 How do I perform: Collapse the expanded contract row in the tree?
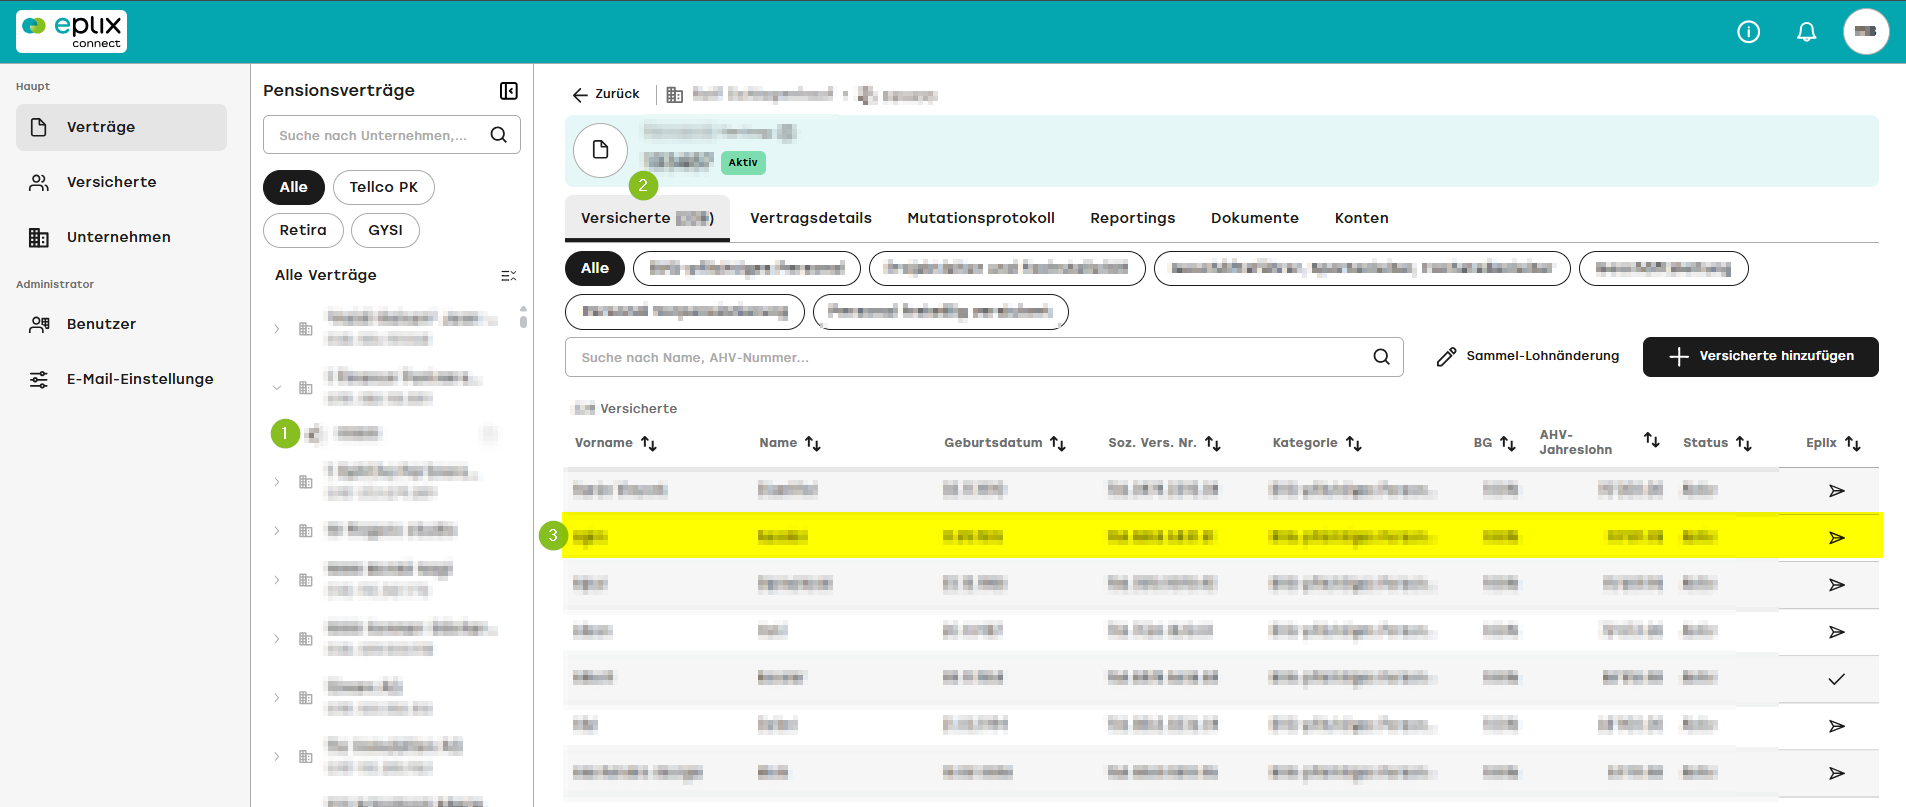tap(277, 387)
